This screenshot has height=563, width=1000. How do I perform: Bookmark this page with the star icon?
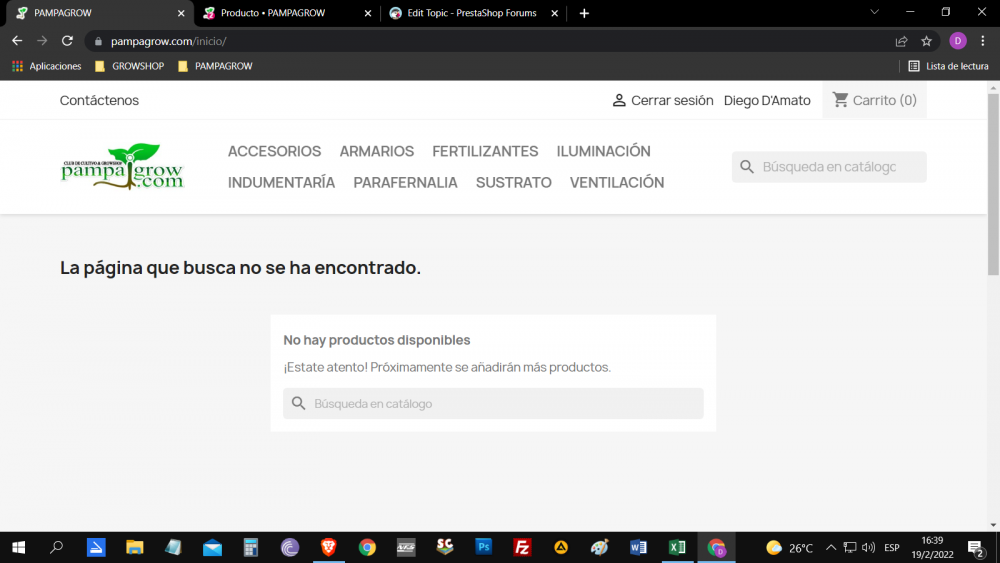[927, 41]
